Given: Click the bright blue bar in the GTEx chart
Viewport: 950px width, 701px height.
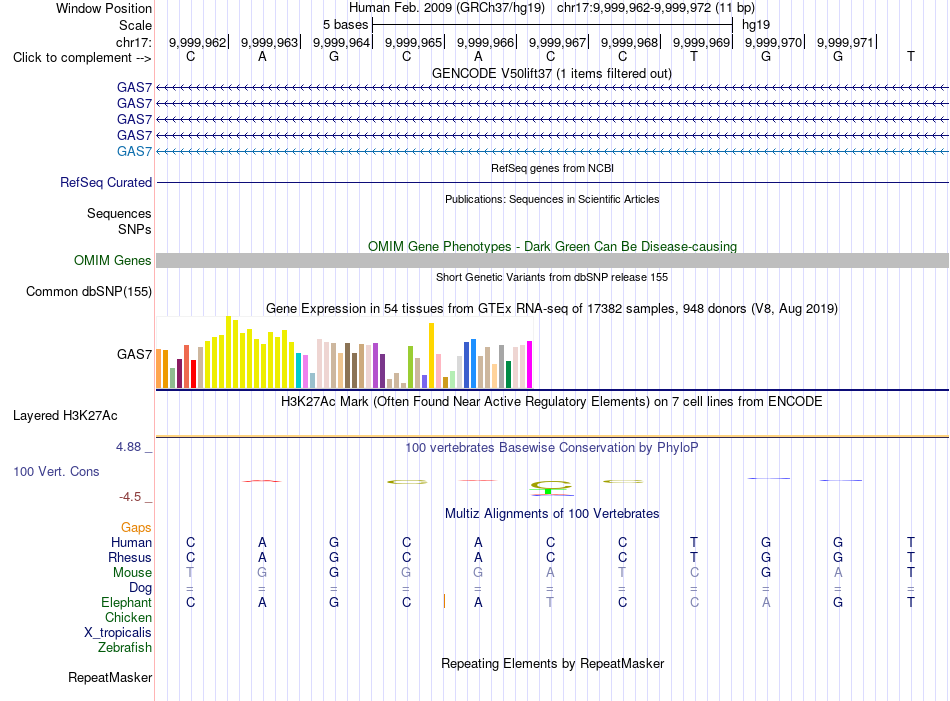Looking at the screenshot, I should pyautogui.click(x=474, y=364).
